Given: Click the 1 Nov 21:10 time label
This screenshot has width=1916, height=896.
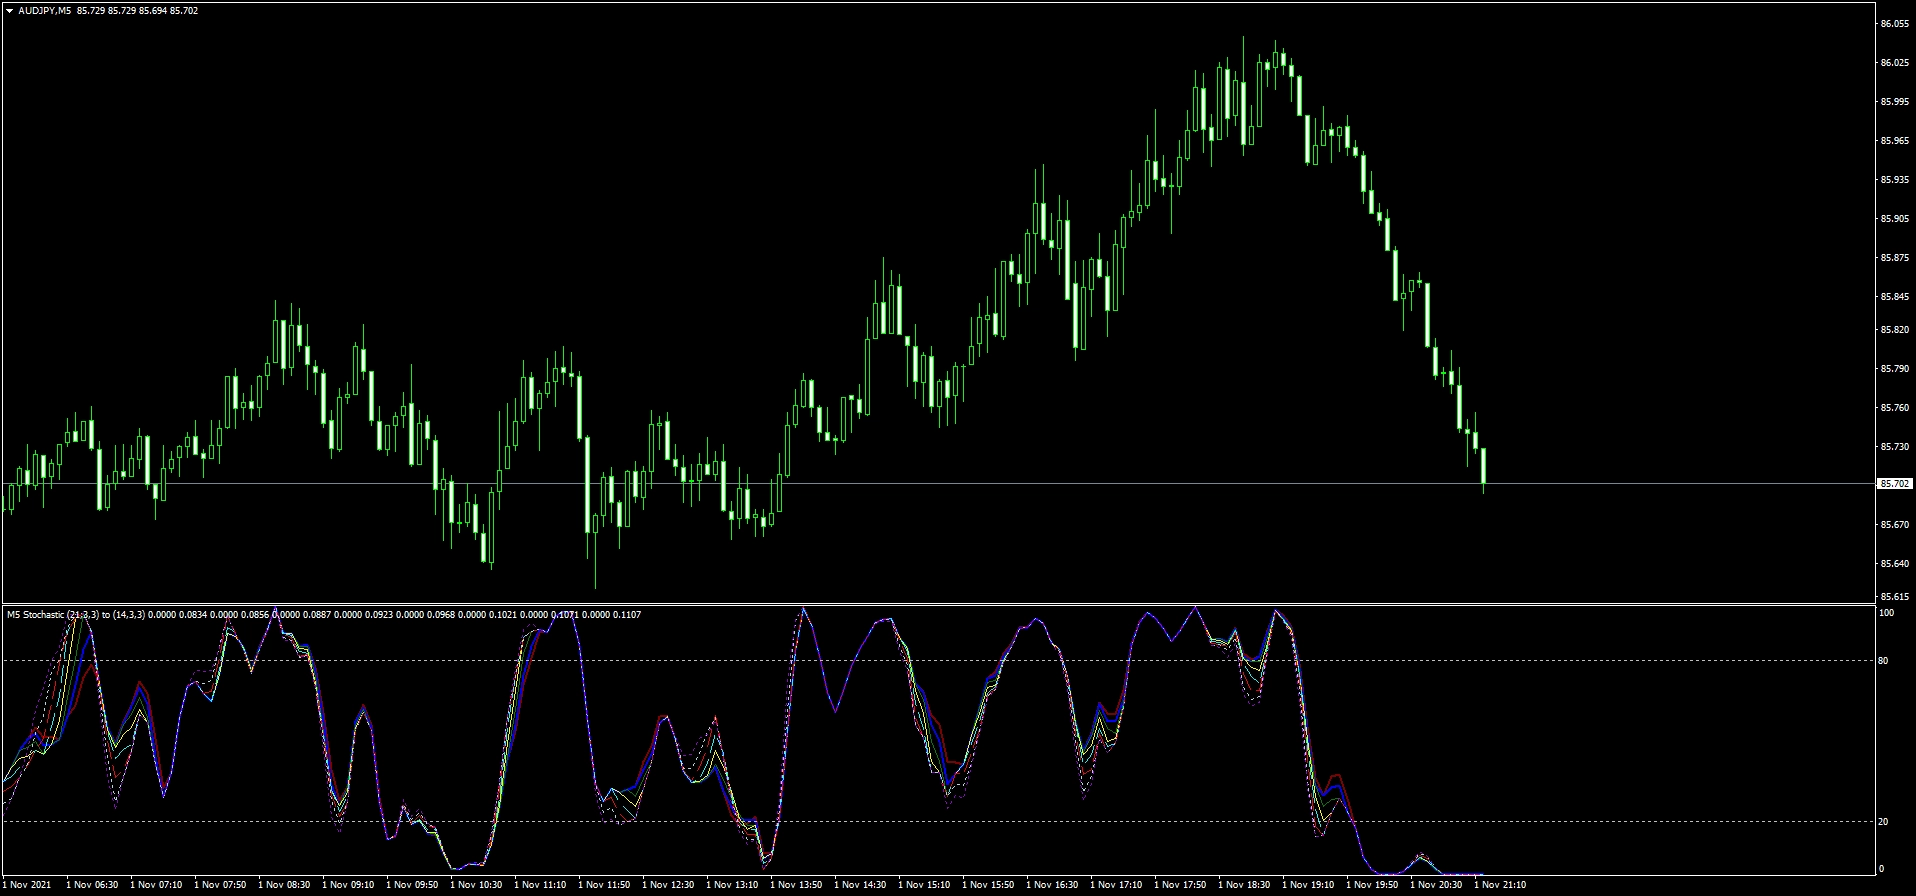Looking at the screenshot, I should coord(1500,885).
